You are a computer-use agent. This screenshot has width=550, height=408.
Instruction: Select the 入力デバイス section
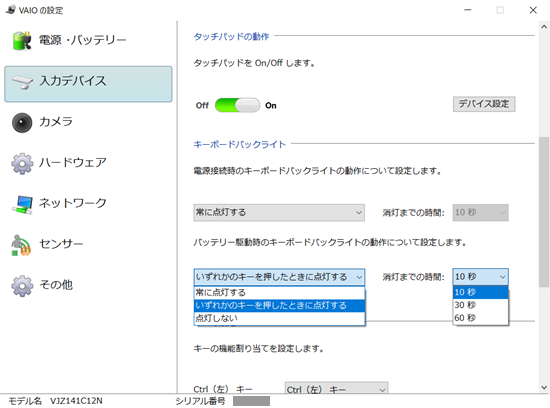click(88, 84)
